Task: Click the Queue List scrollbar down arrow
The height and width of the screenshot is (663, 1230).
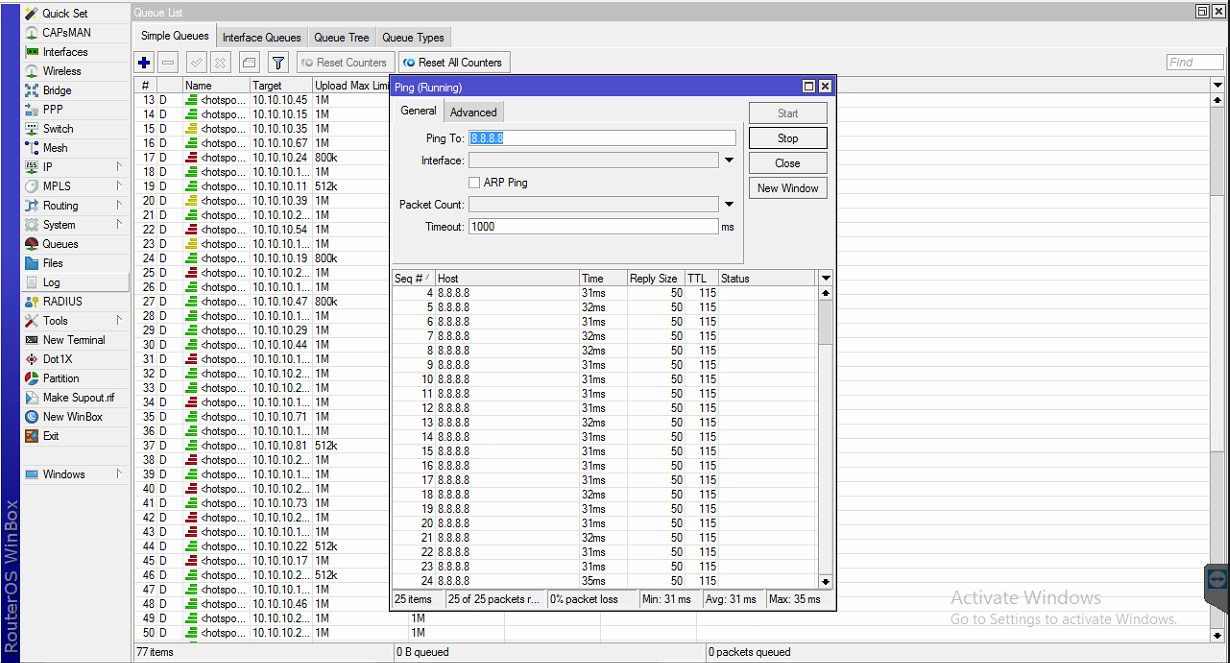Action: pyautogui.click(x=1217, y=635)
